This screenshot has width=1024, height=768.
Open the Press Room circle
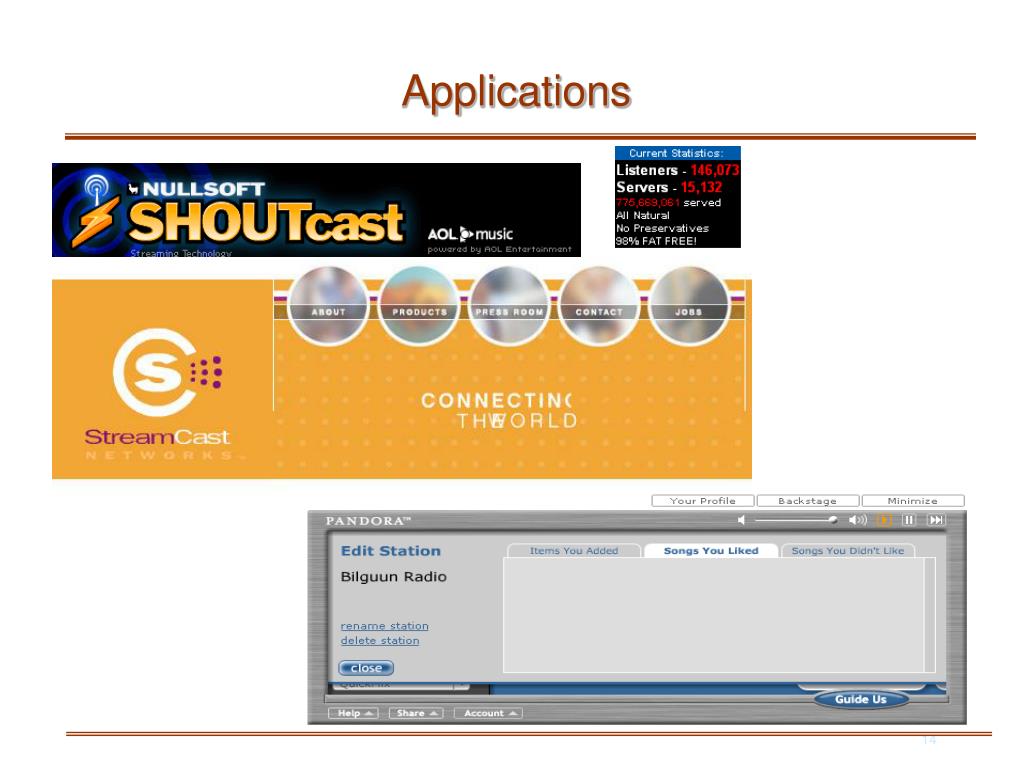coord(509,306)
